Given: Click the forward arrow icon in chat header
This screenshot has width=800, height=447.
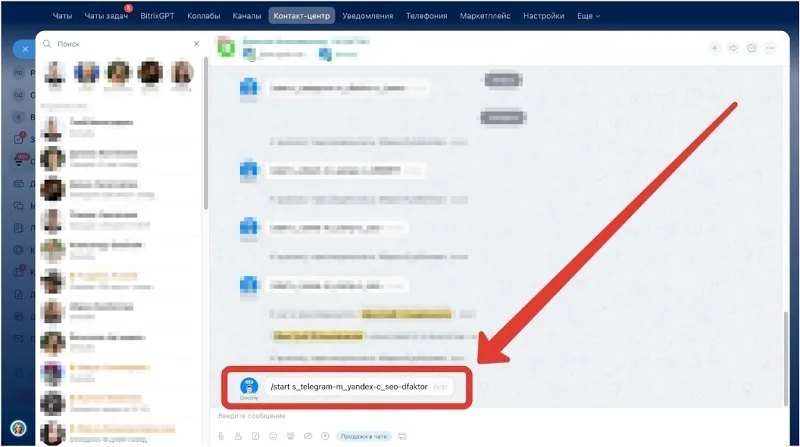Looking at the screenshot, I should tap(733, 48).
